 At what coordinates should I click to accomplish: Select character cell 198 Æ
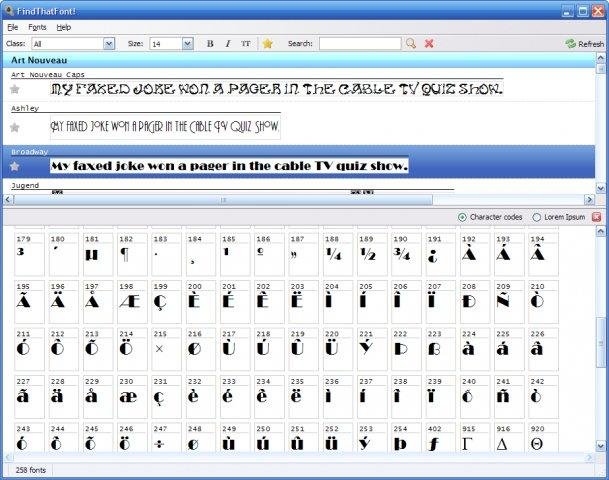click(x=132, y=302)
